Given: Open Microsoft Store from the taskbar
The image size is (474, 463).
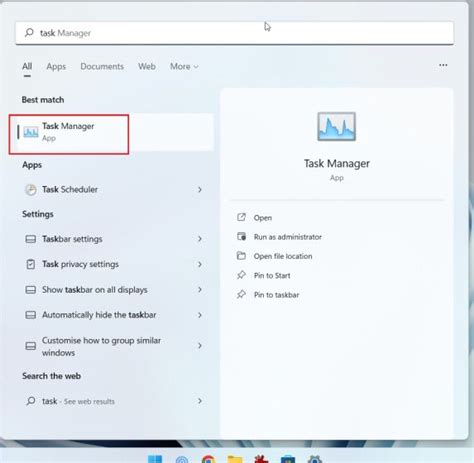Looking at the screenshot, I should coord(288,459).
